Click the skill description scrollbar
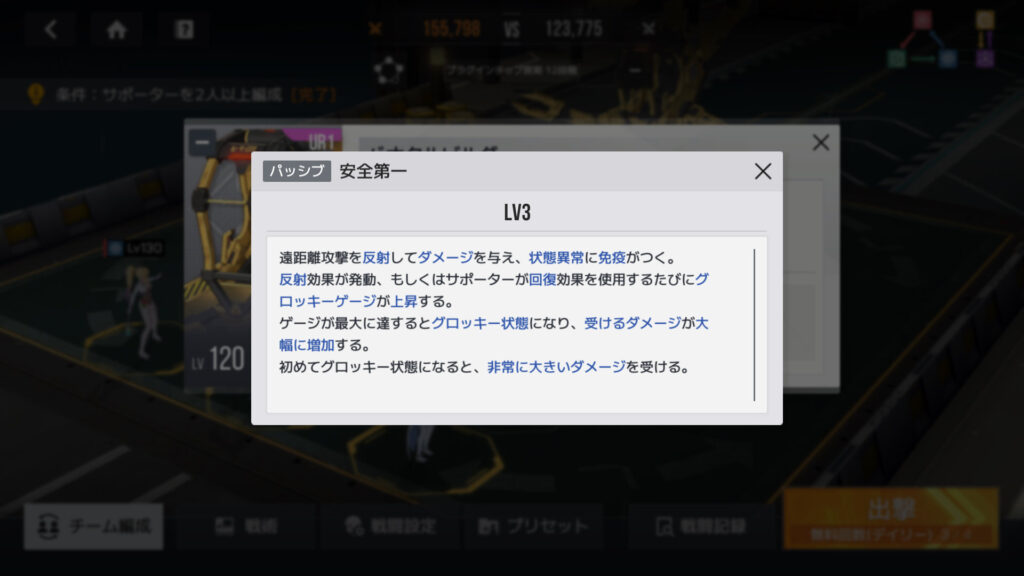Image resolution: width=1024 pixels, height=576 pixels. click(x=754, y=325)
